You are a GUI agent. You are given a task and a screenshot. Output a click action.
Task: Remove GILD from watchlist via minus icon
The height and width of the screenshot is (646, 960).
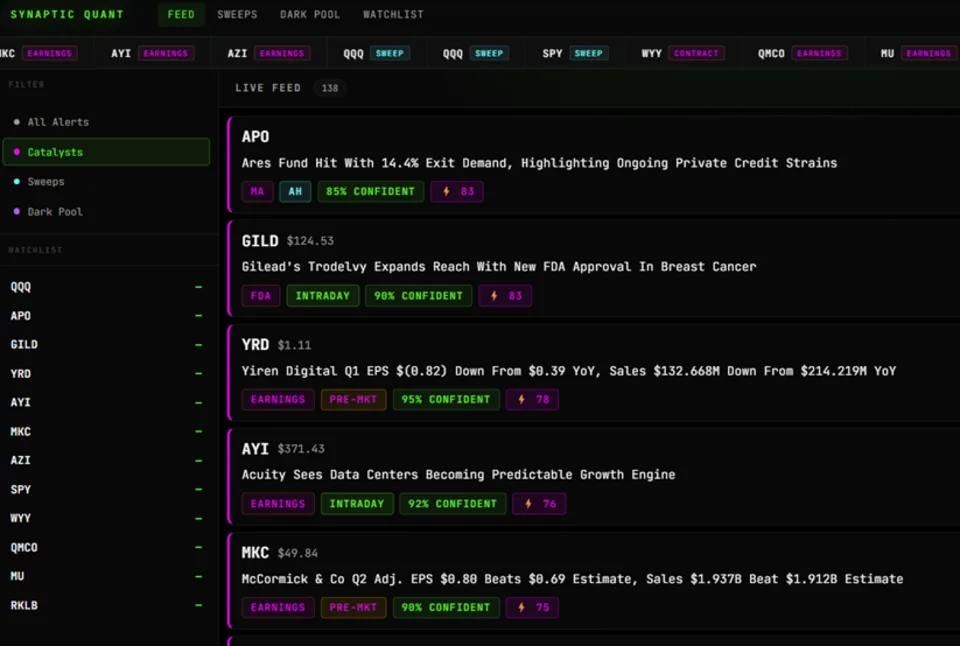pyautogui.click(x=198, y=345)
